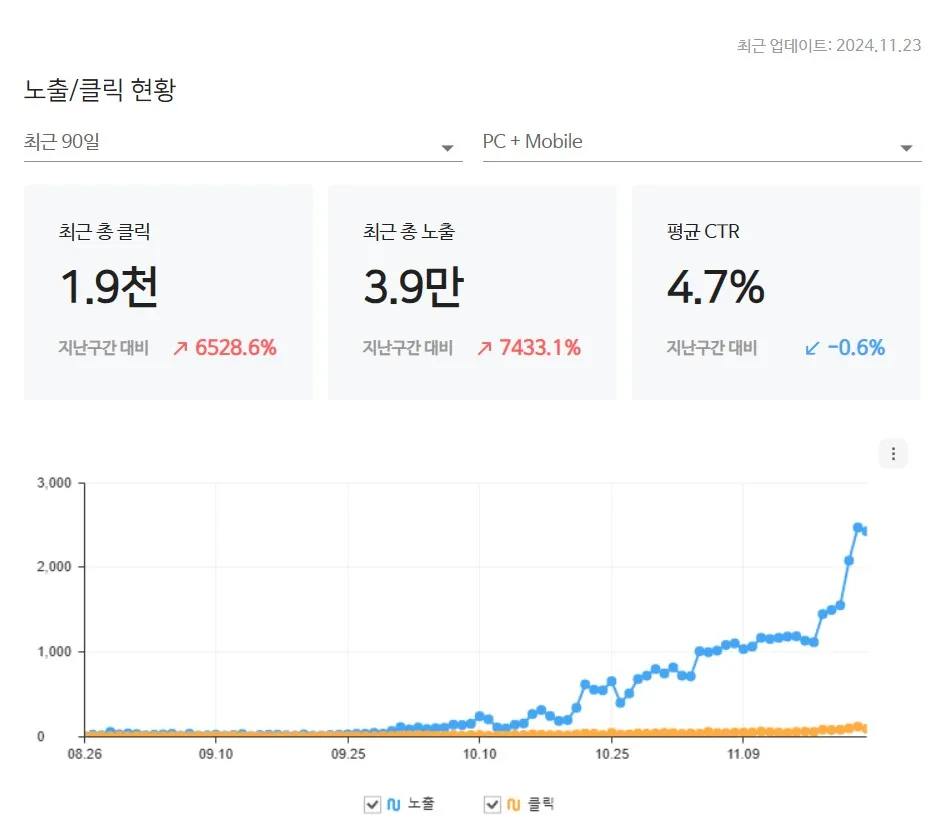Click the 1.9천 total clicks figure
This screenshot has height=835, width=946.
[x=112, y=287]
